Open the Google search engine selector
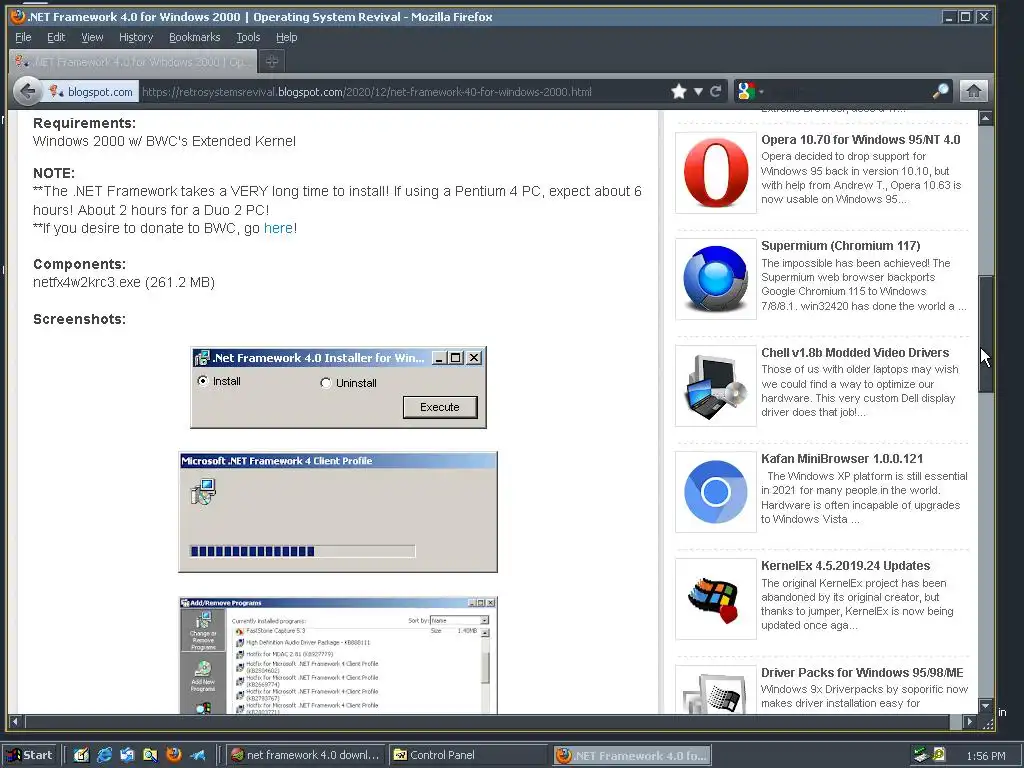This screenshot has height=768, width=1024. (749, 91)
